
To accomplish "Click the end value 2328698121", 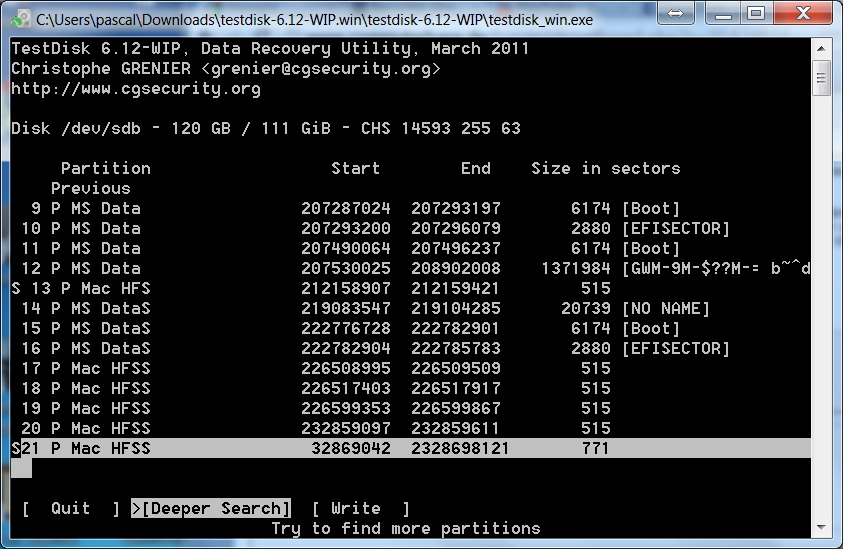I will (x=460, y=448).
